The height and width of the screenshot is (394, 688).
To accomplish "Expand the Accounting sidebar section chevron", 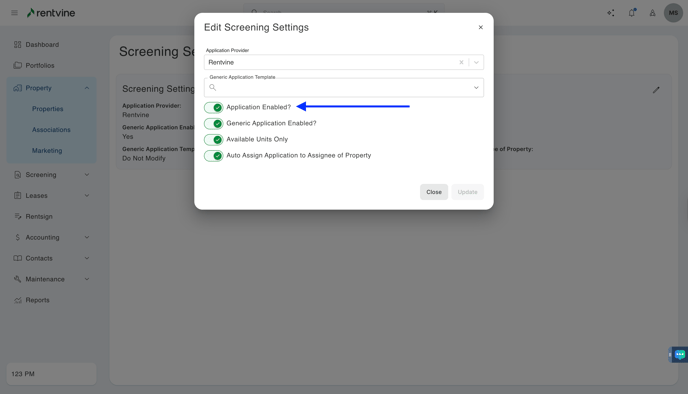I will pyautogui.click(x=87, y=237).
